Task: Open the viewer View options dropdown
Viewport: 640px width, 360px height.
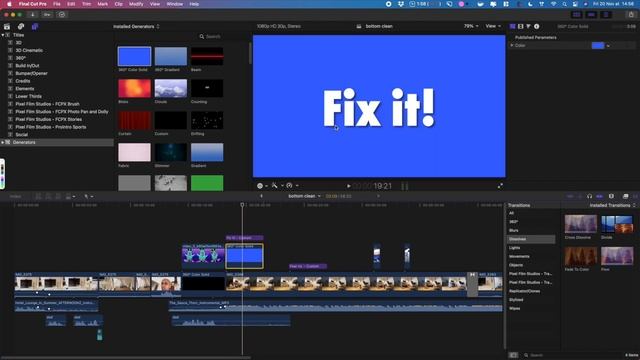Action: pos(493,26)
